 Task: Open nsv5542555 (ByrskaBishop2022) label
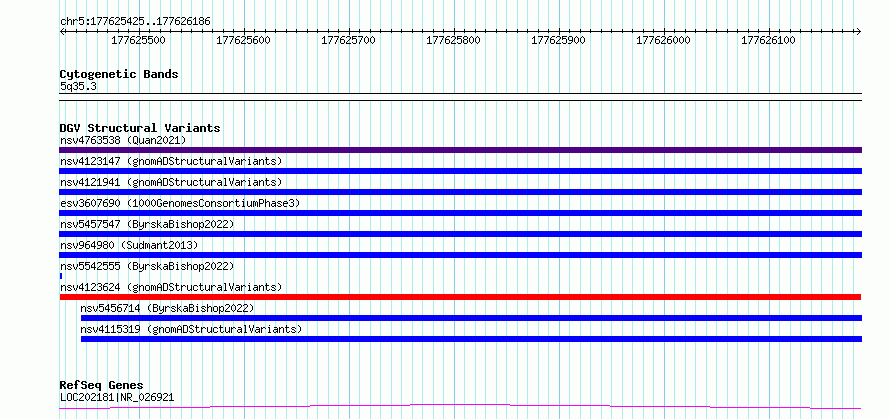(147, 266)
